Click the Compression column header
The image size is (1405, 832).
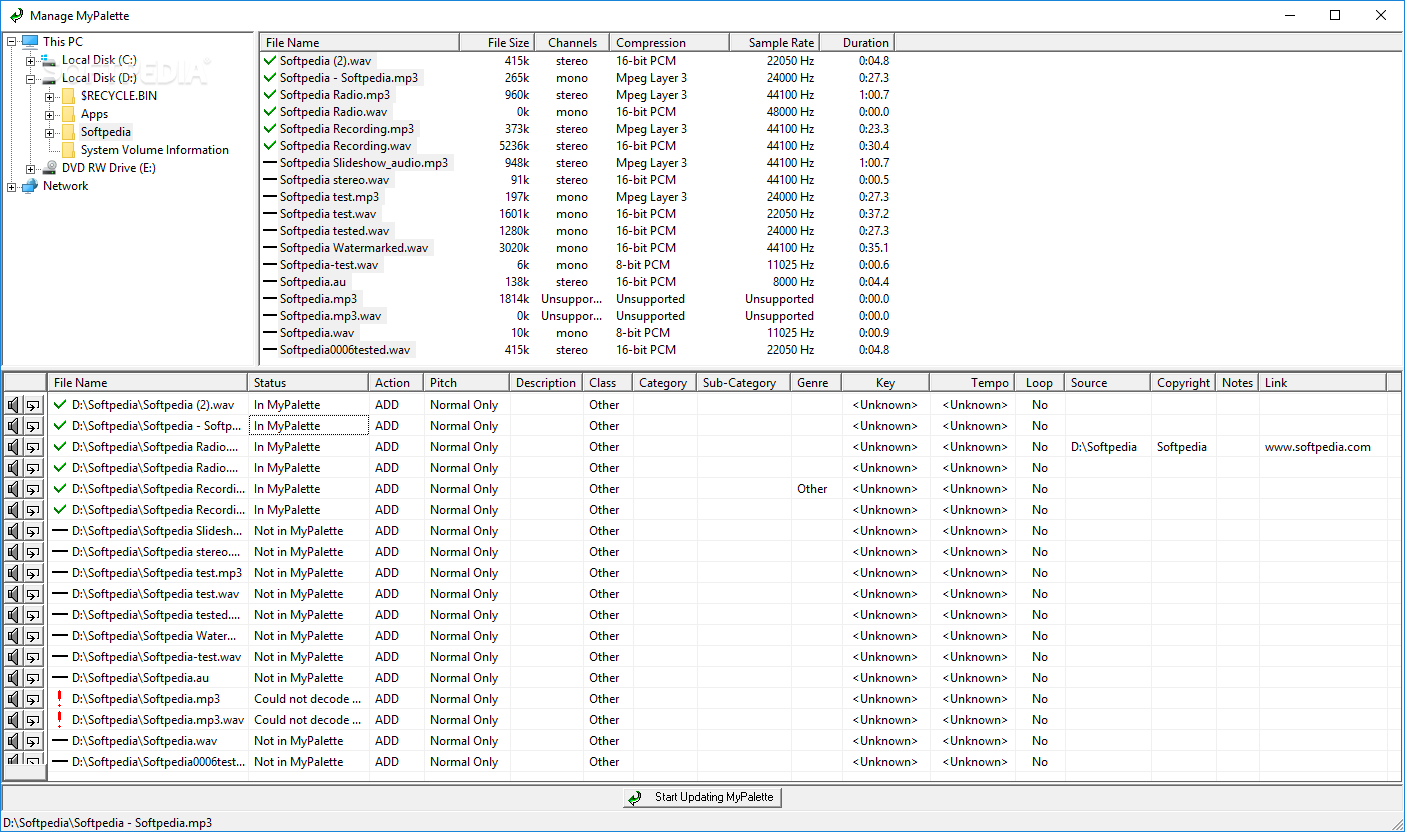point(669,42)
